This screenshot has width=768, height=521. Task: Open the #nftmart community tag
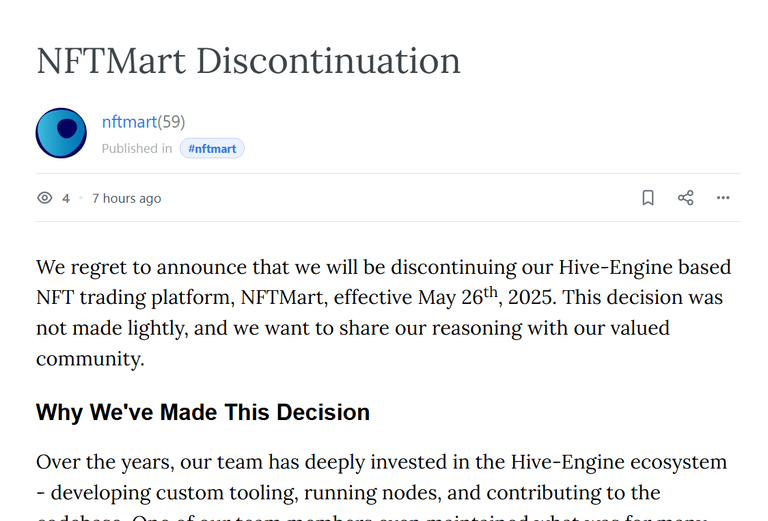[x=212, y=148]
